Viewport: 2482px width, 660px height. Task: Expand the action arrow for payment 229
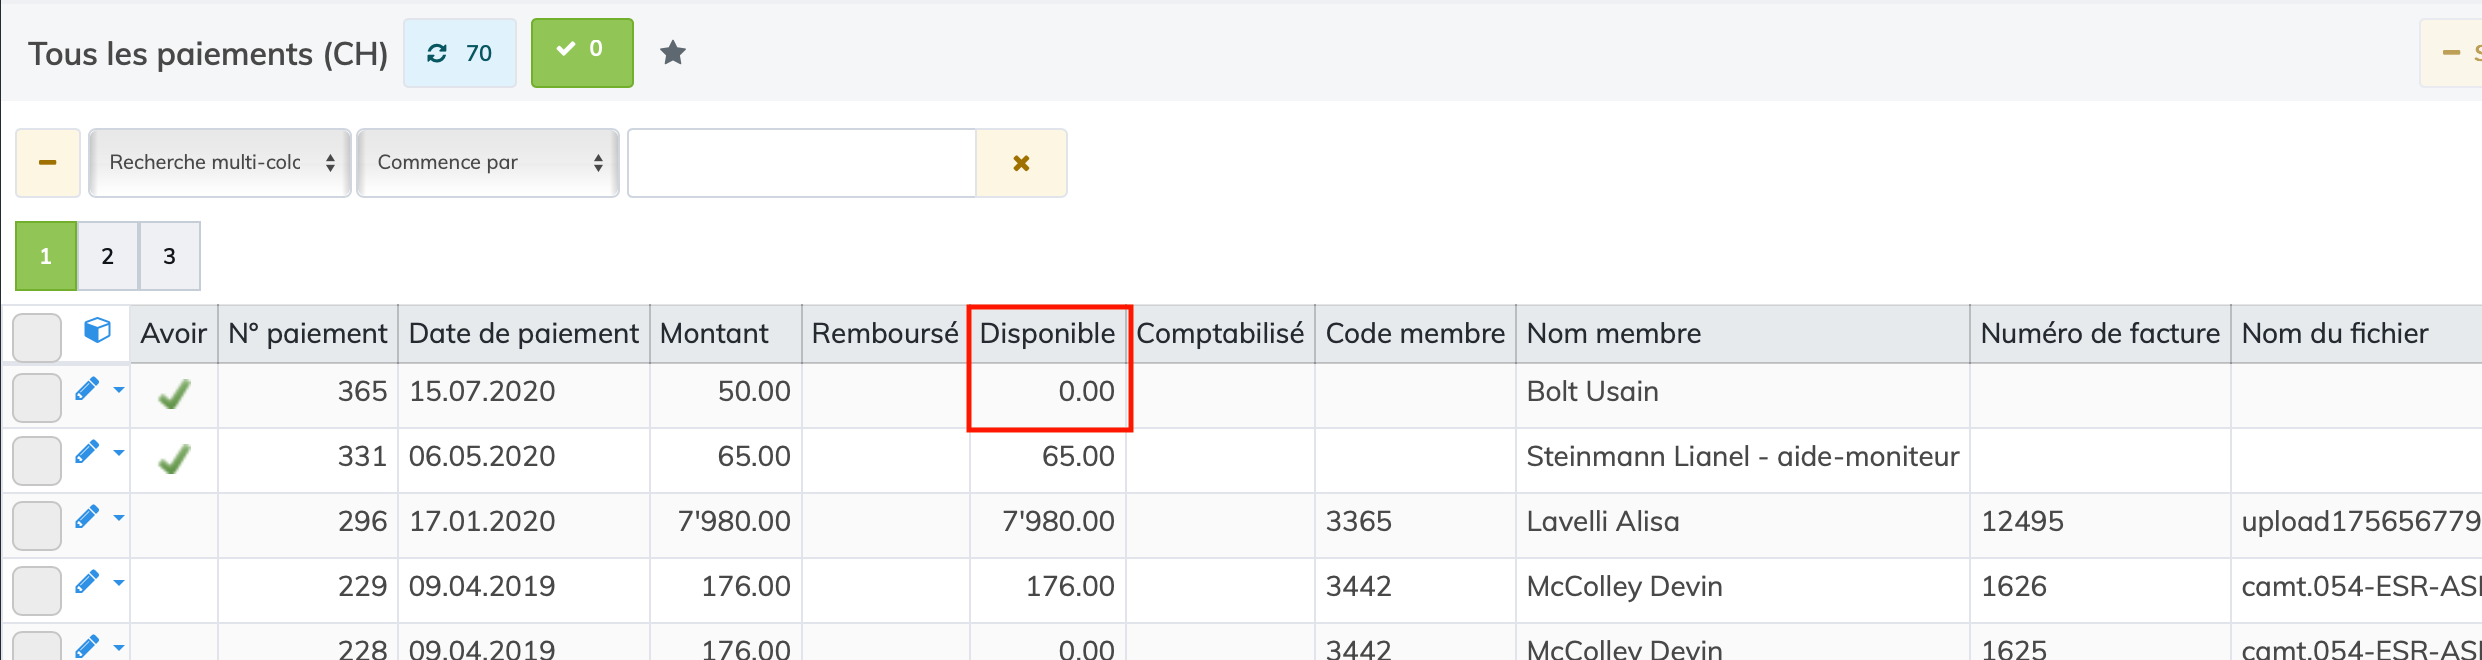click(119, 583)
